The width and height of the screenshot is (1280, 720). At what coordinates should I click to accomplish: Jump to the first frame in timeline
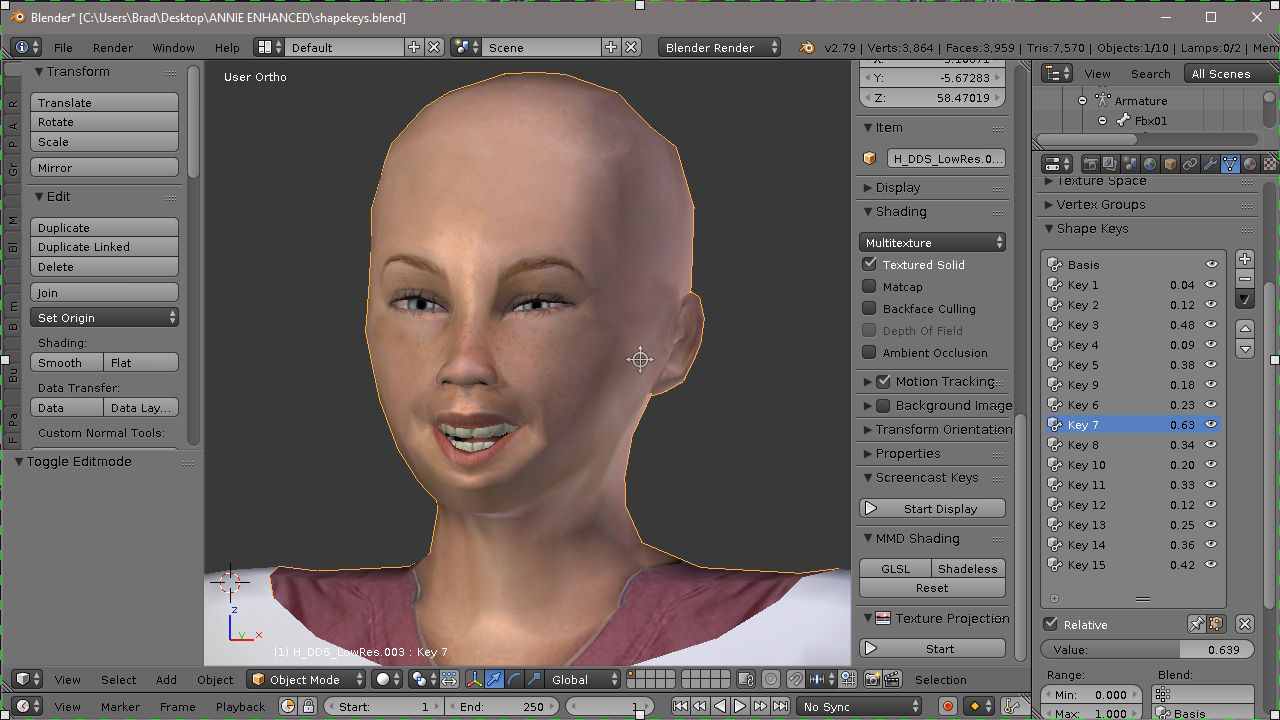point(680,706)
